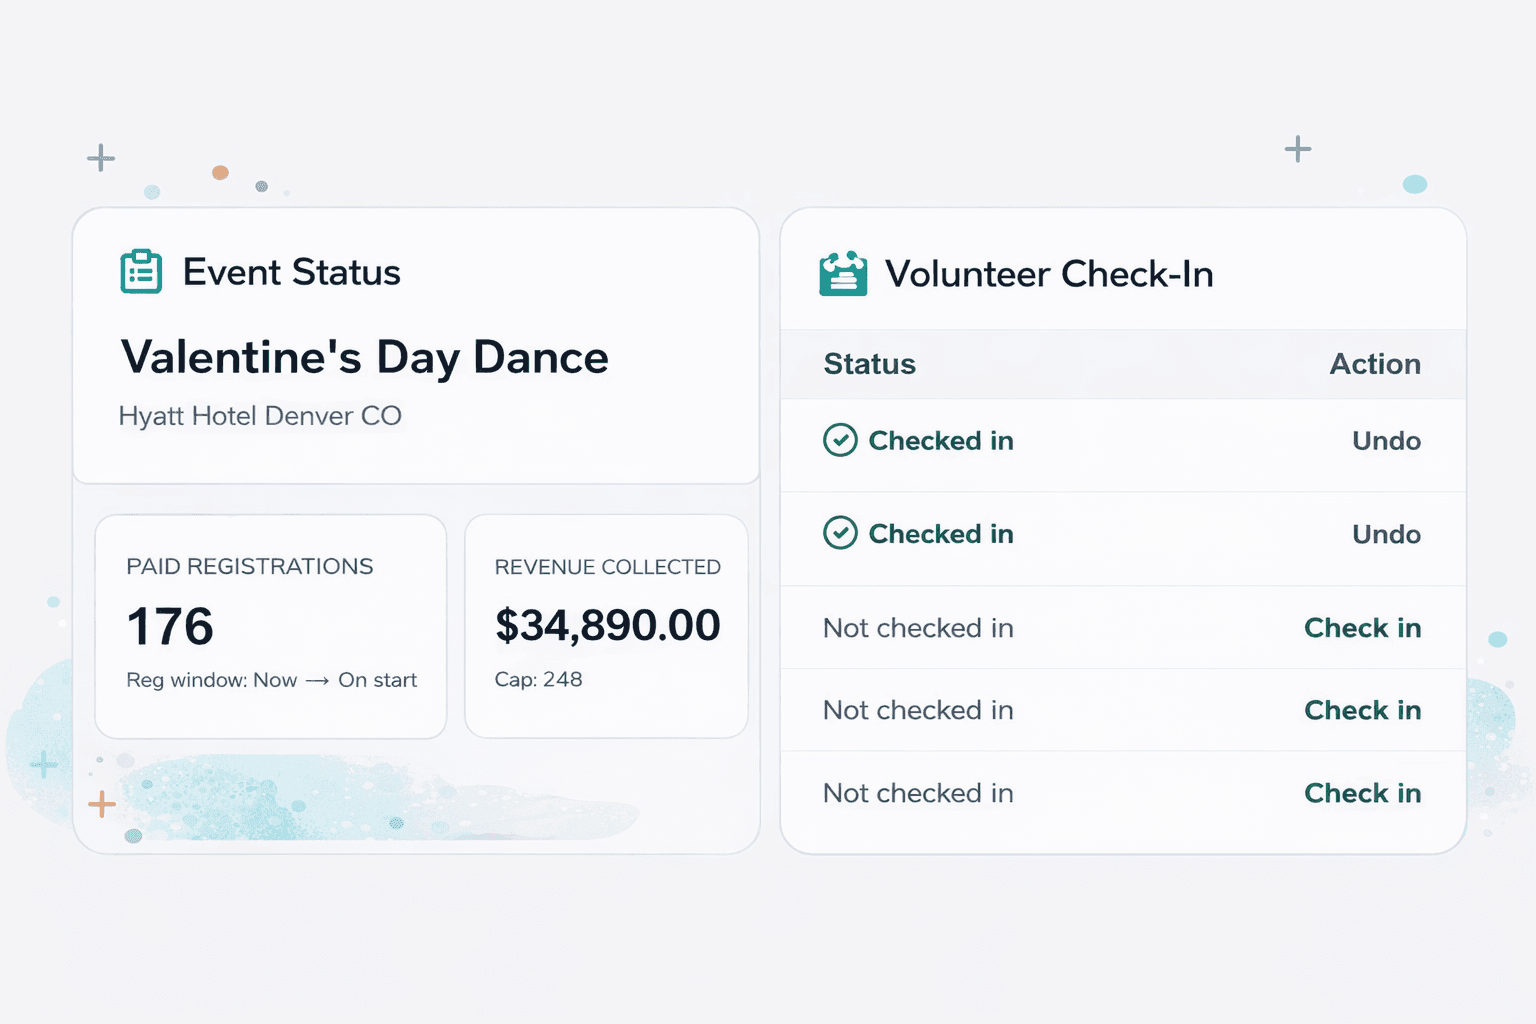This screenshot has width=1536, height=1024.
Task: Select the Paid Registrations 176 value
Action: click(170, 627)
